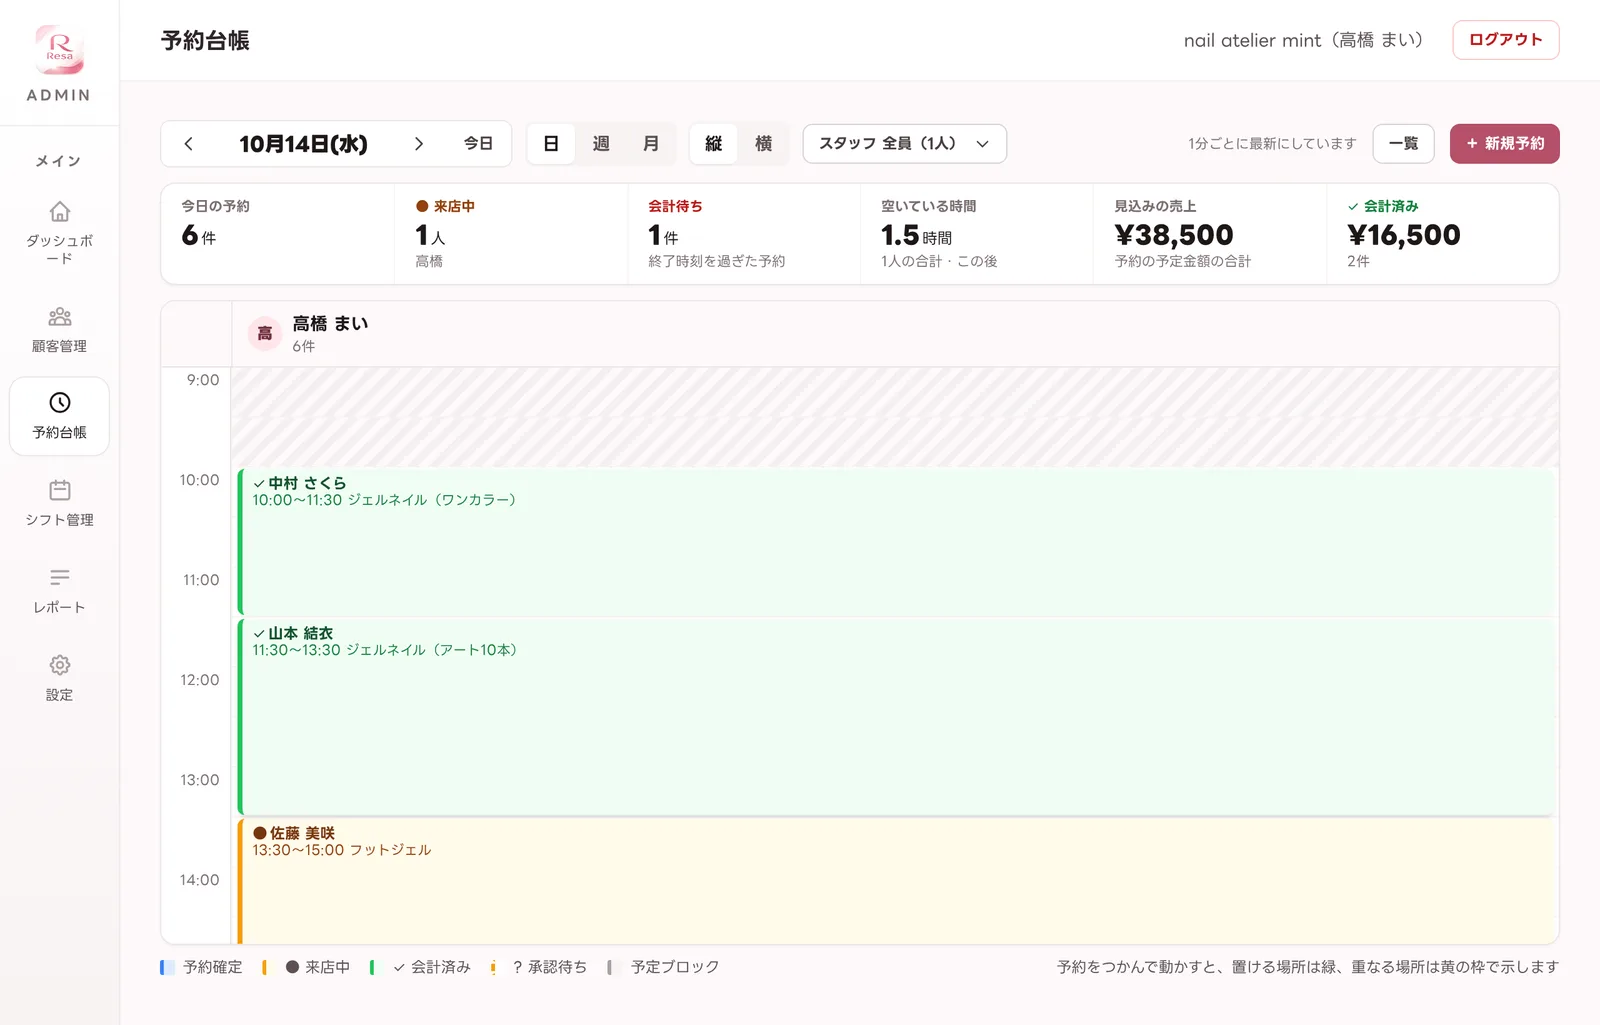Open the 一覧 list view

pyautogui.click(x=1404, y=144)
